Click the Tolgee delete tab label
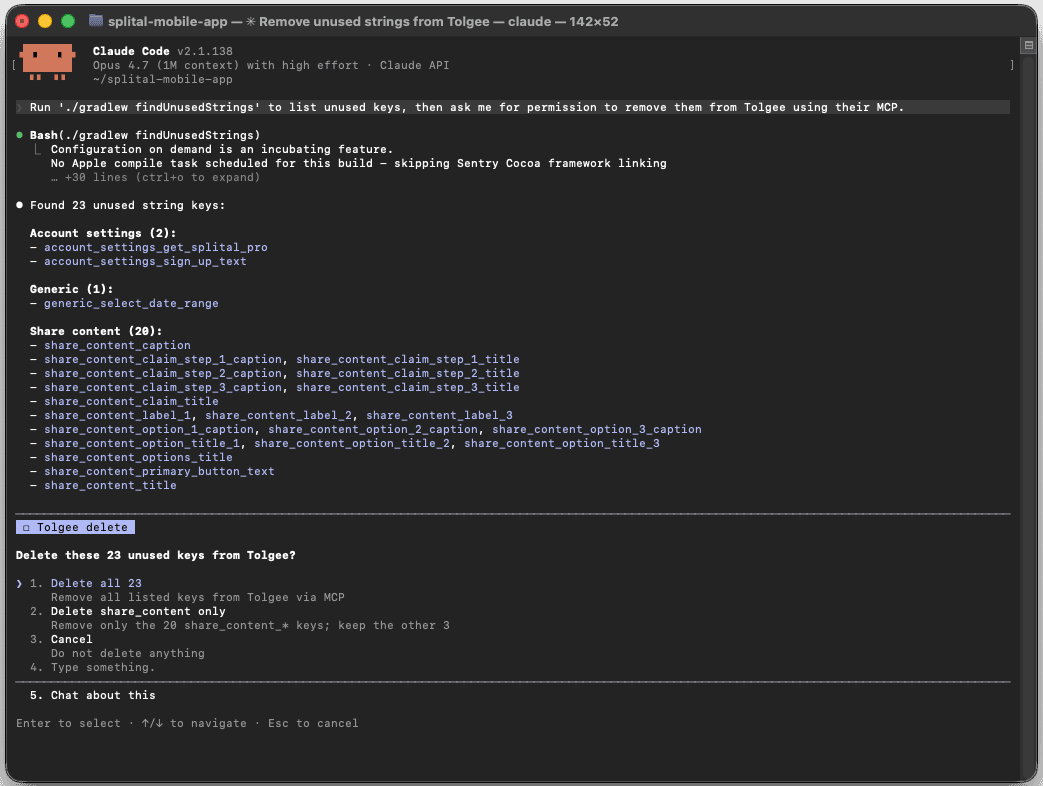 pyautogui.click(x=75, y=527)
